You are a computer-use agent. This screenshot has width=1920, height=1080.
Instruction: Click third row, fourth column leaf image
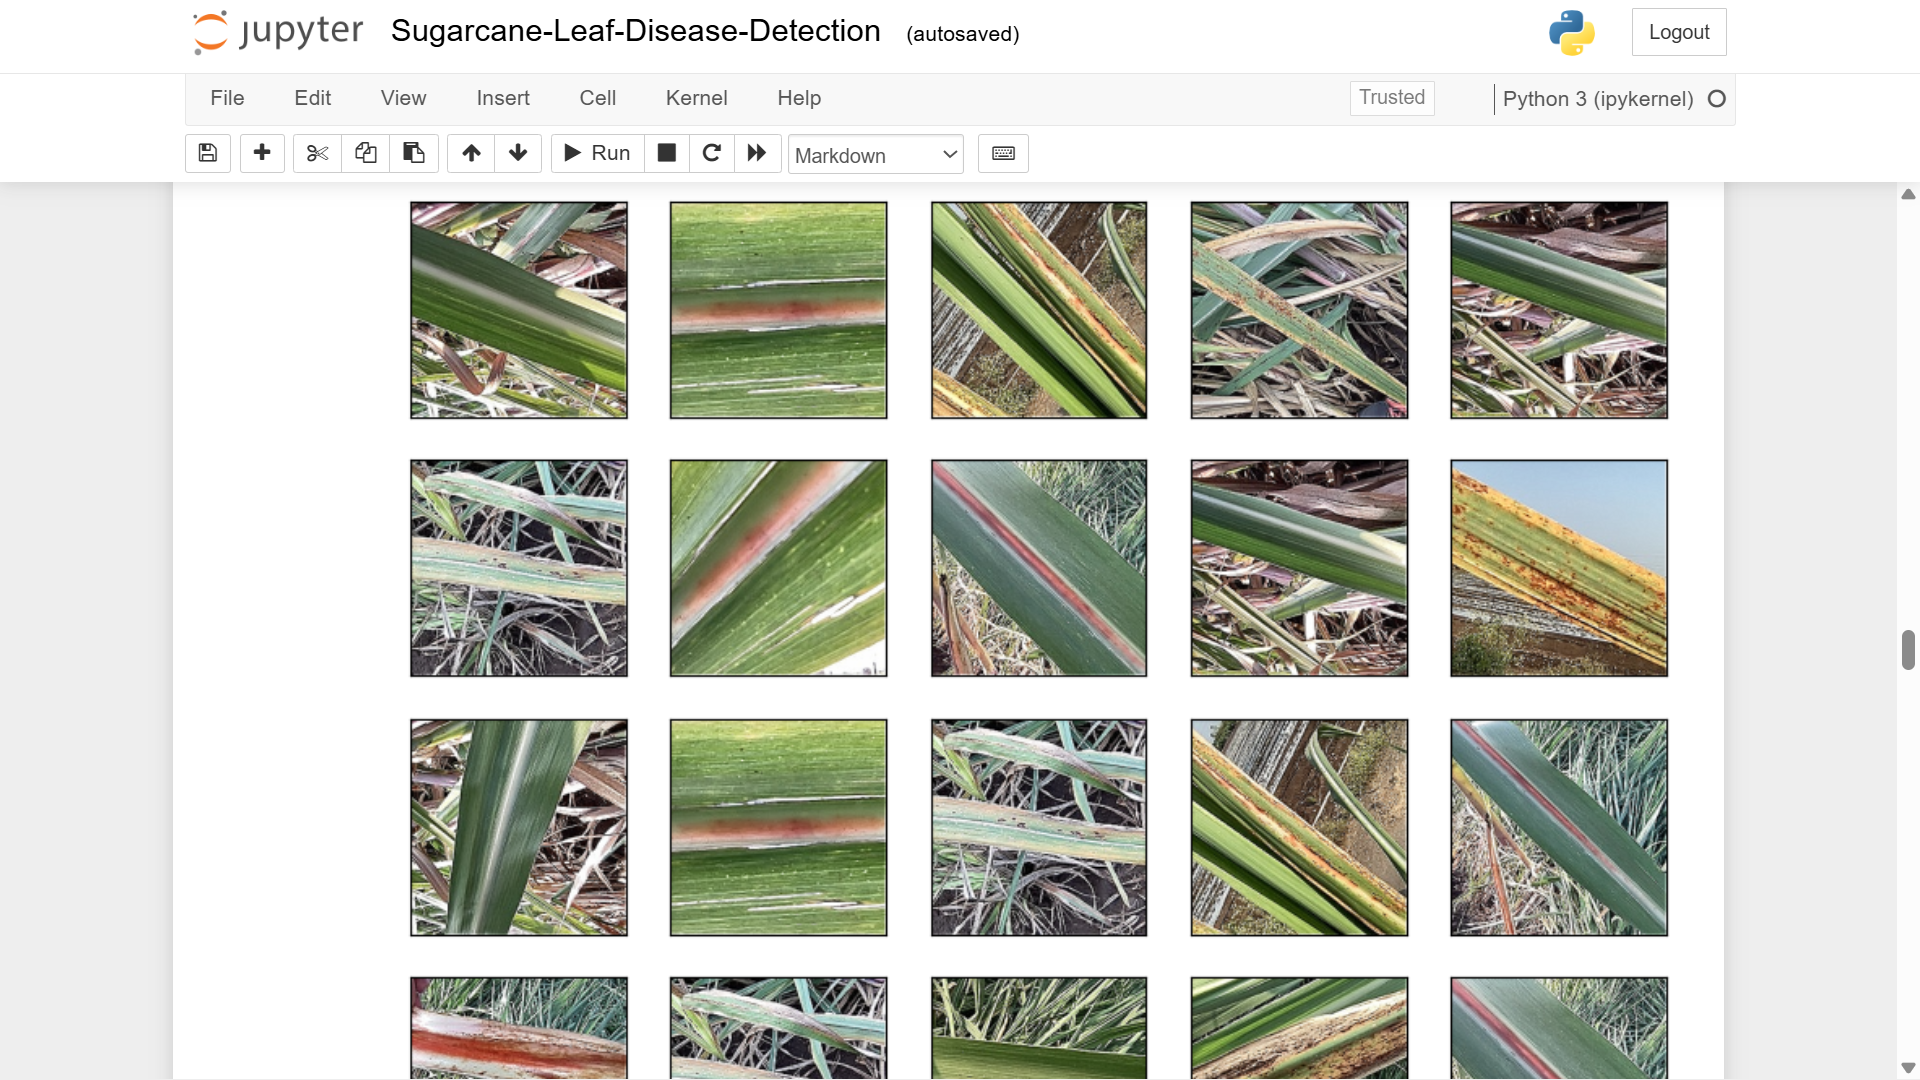point(1299,828)
